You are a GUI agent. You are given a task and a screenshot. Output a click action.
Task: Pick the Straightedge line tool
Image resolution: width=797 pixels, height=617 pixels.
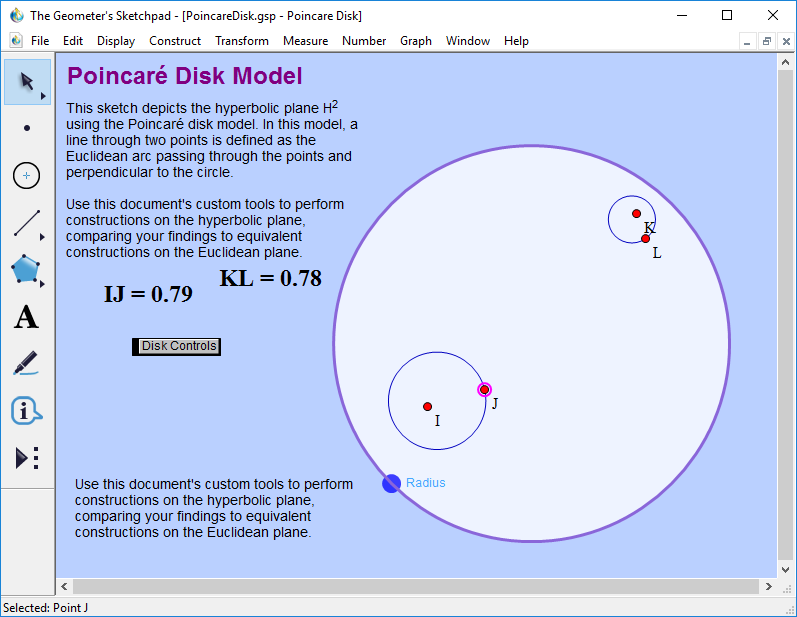click(x=27, y=223)
